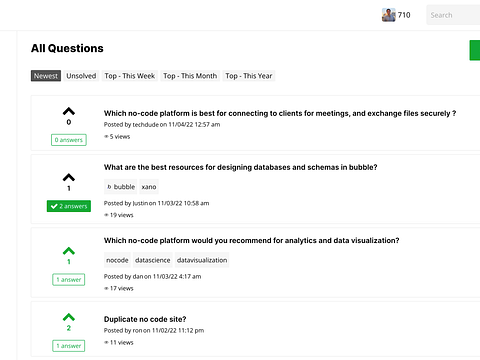Filter by the datascience tag
Viewport: 480px width, 360px height.
coord(153,260)
